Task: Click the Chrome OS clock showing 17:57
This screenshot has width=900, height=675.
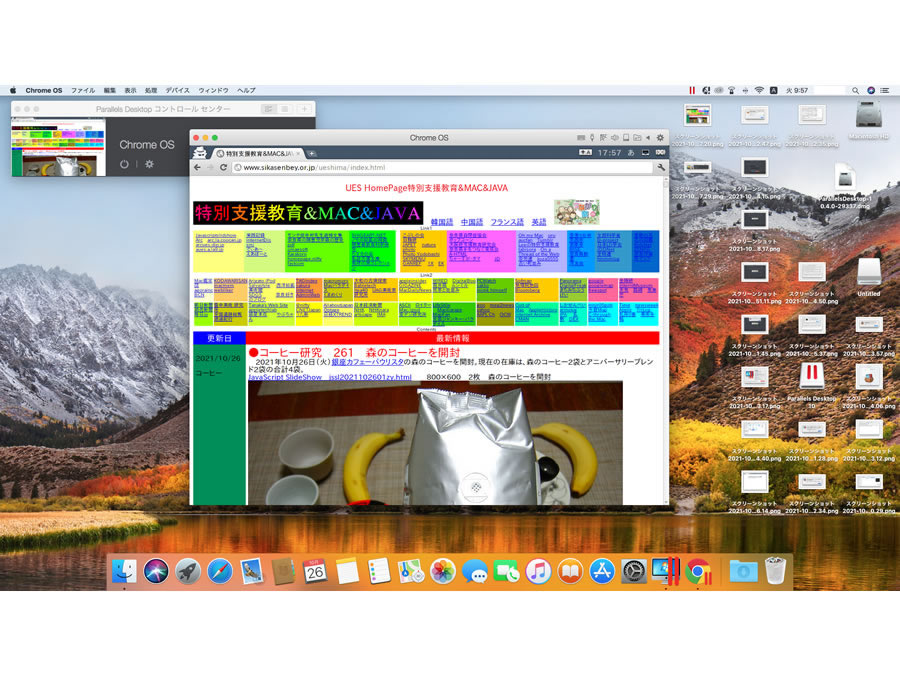Action: 609,153
